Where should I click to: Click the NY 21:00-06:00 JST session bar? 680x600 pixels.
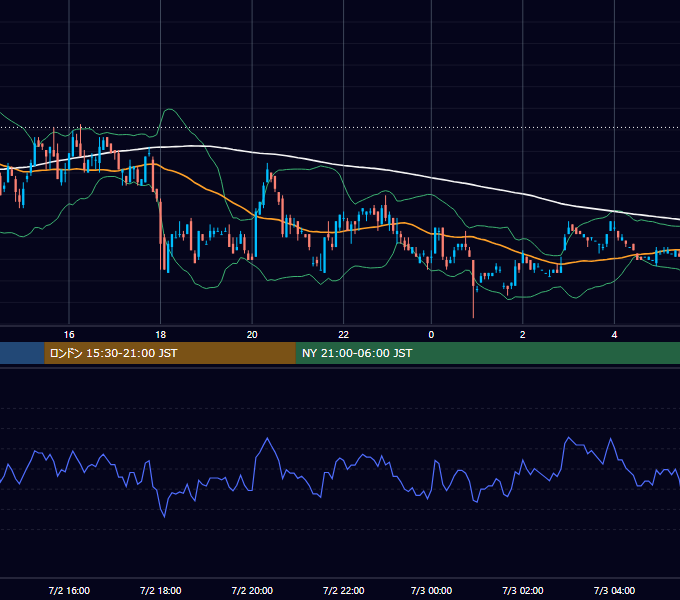tap(488, 353)
